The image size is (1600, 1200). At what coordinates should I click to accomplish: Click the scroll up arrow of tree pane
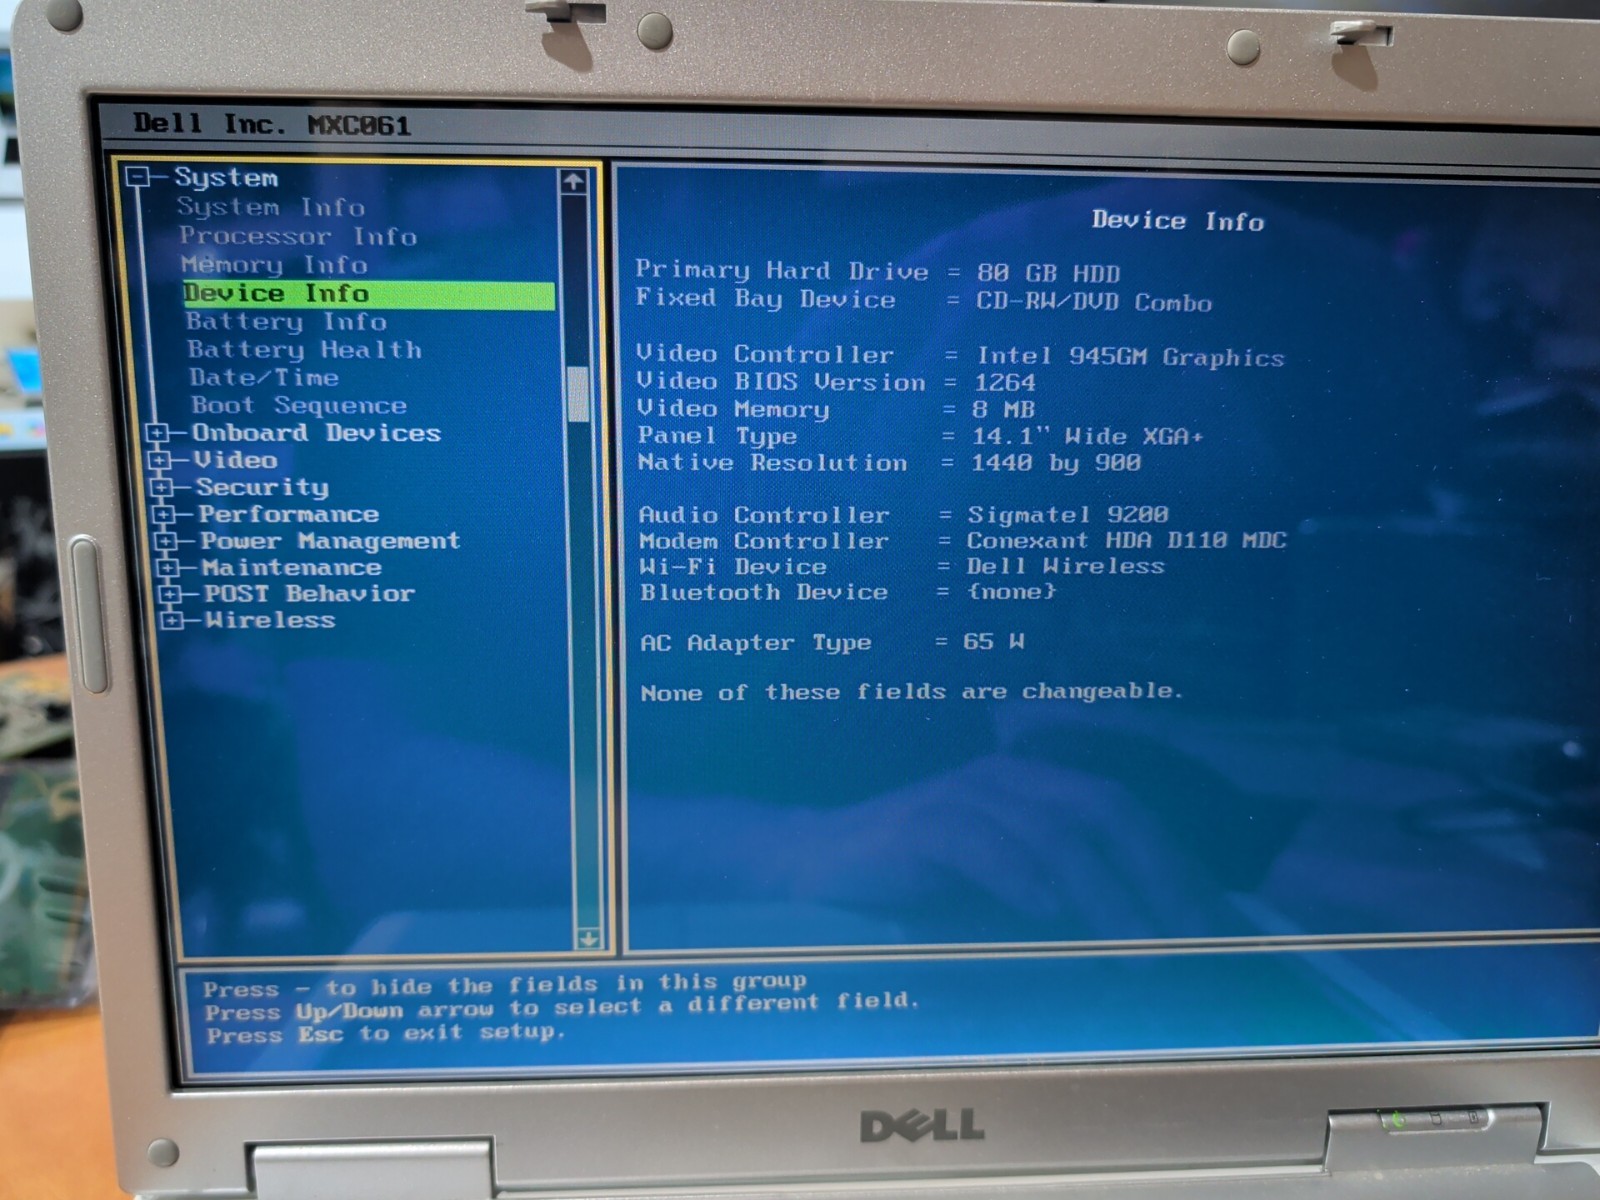pyautogui.click(x=573, y=182)
